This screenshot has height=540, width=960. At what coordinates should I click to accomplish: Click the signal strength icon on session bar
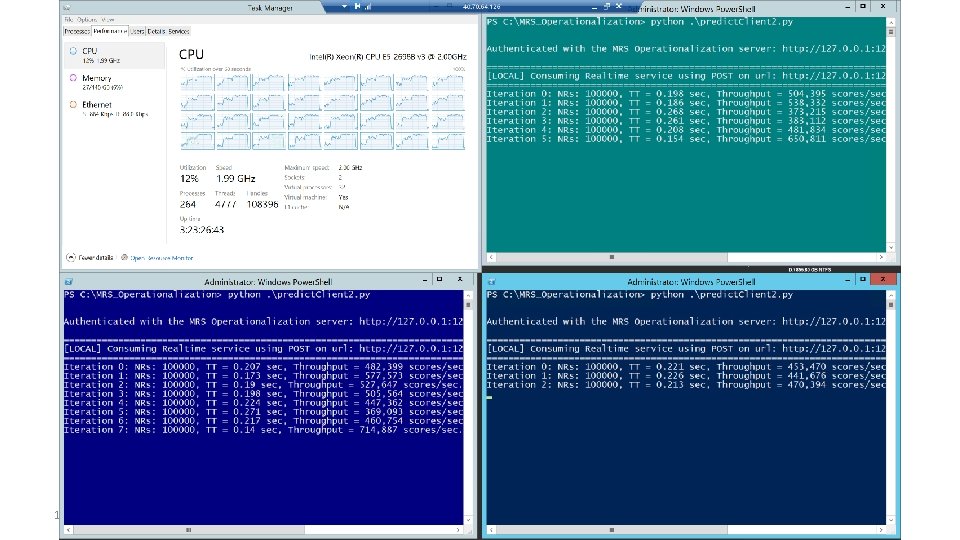(368, 6)
